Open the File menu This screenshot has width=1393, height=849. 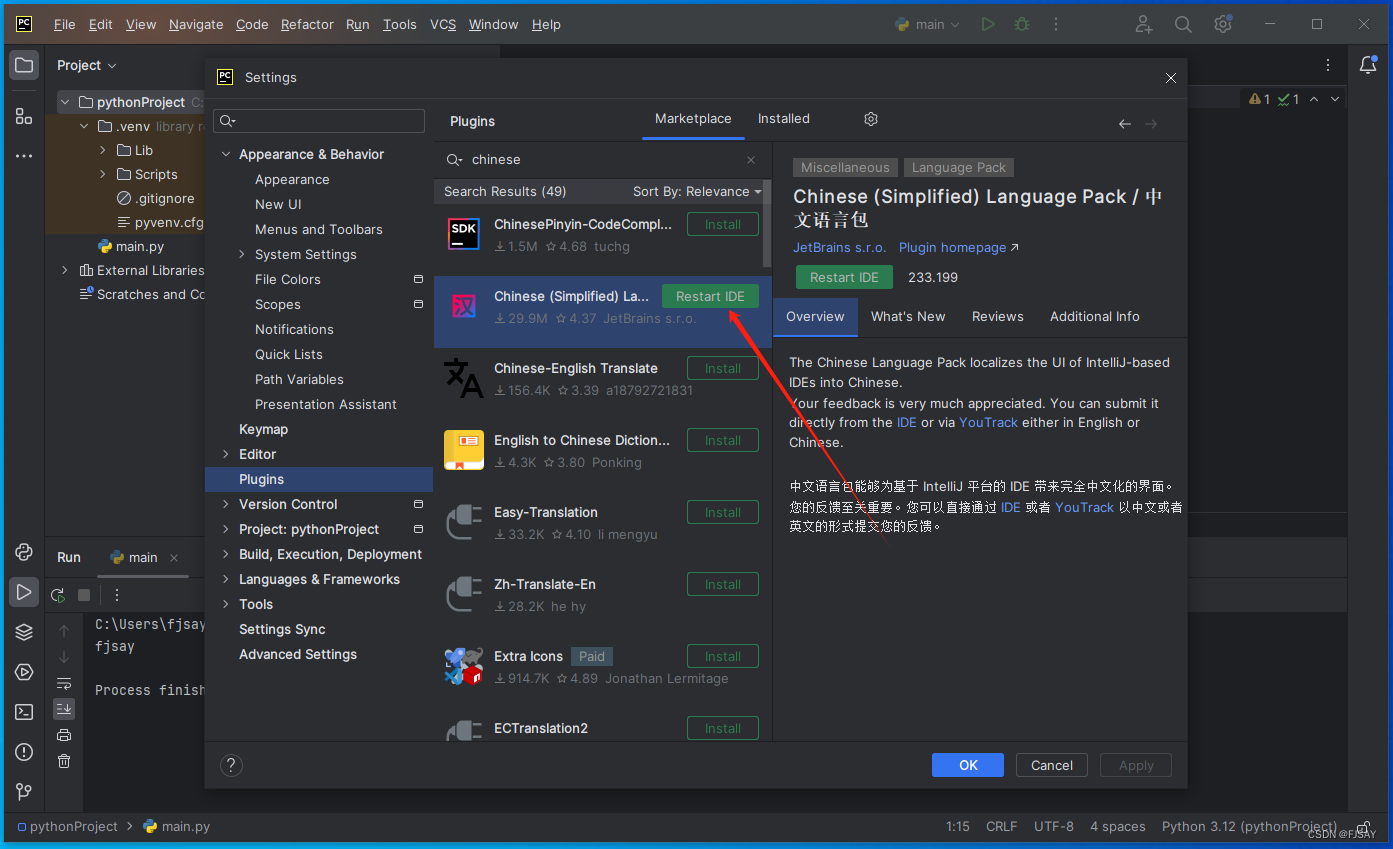pos(64,24)
